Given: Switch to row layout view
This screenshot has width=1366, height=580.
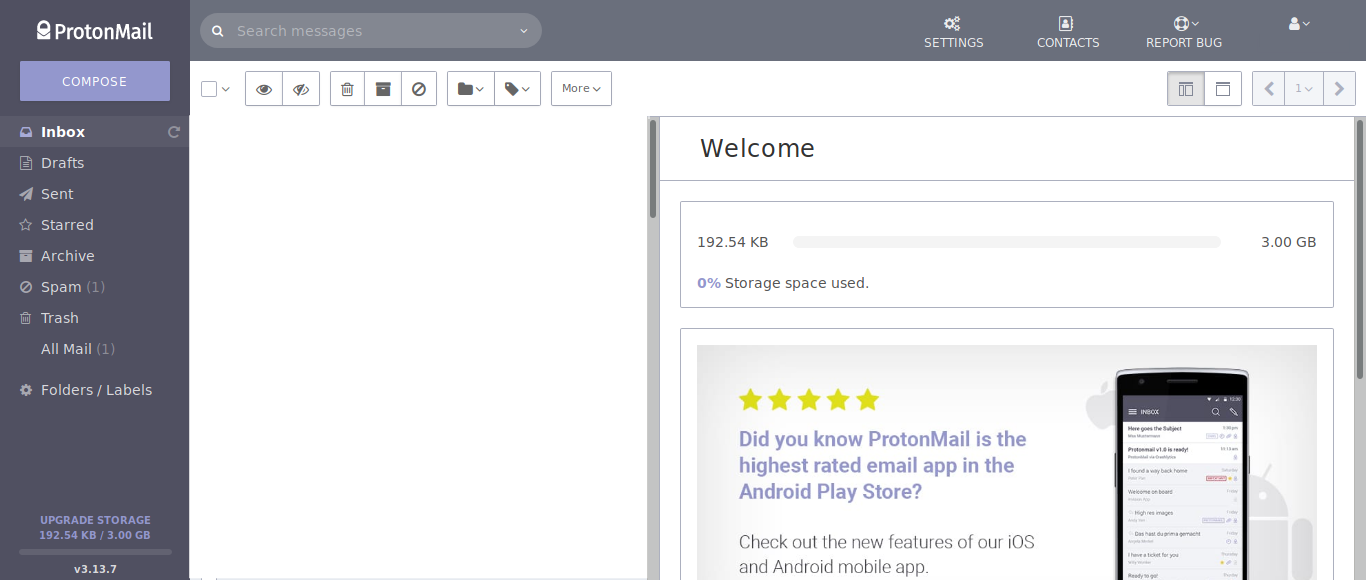Looking at the screenshot, I should [x=1223, y=89].
